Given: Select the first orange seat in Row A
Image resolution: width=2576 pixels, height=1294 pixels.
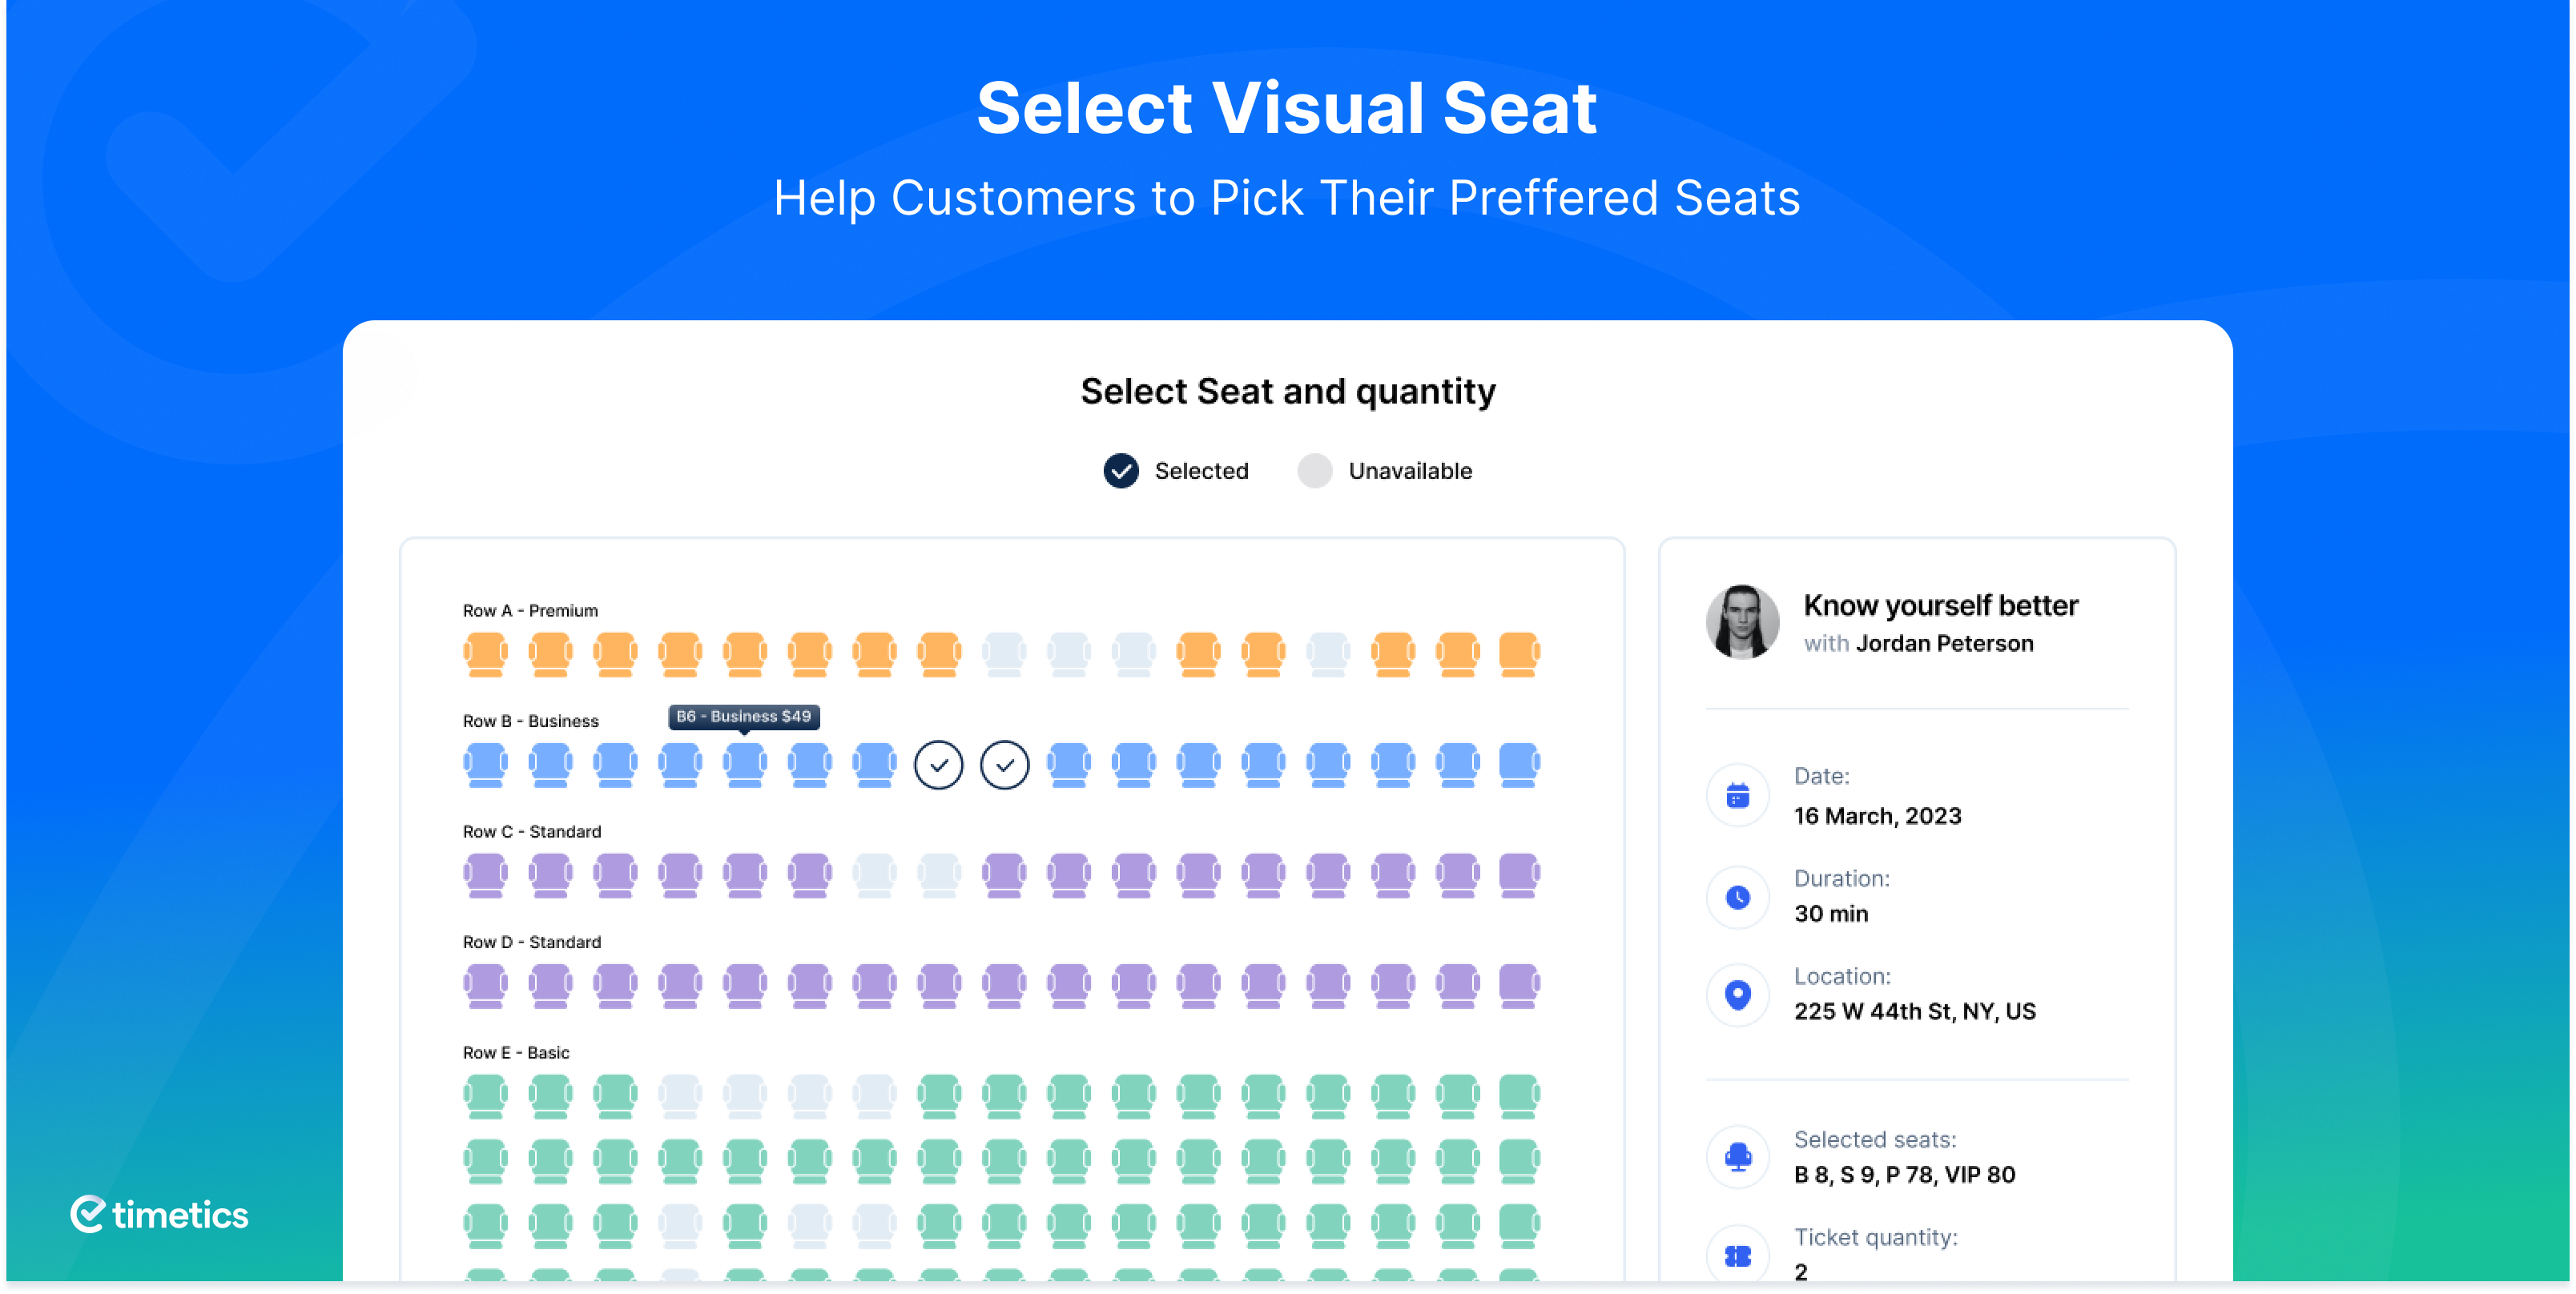Looking at the screenshot, I should coord(485,654).
